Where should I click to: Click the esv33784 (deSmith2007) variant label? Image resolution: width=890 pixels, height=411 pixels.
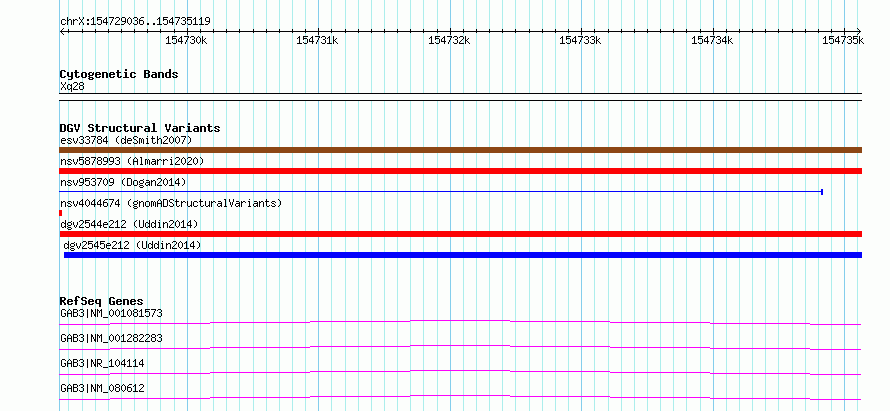[126, 140]
